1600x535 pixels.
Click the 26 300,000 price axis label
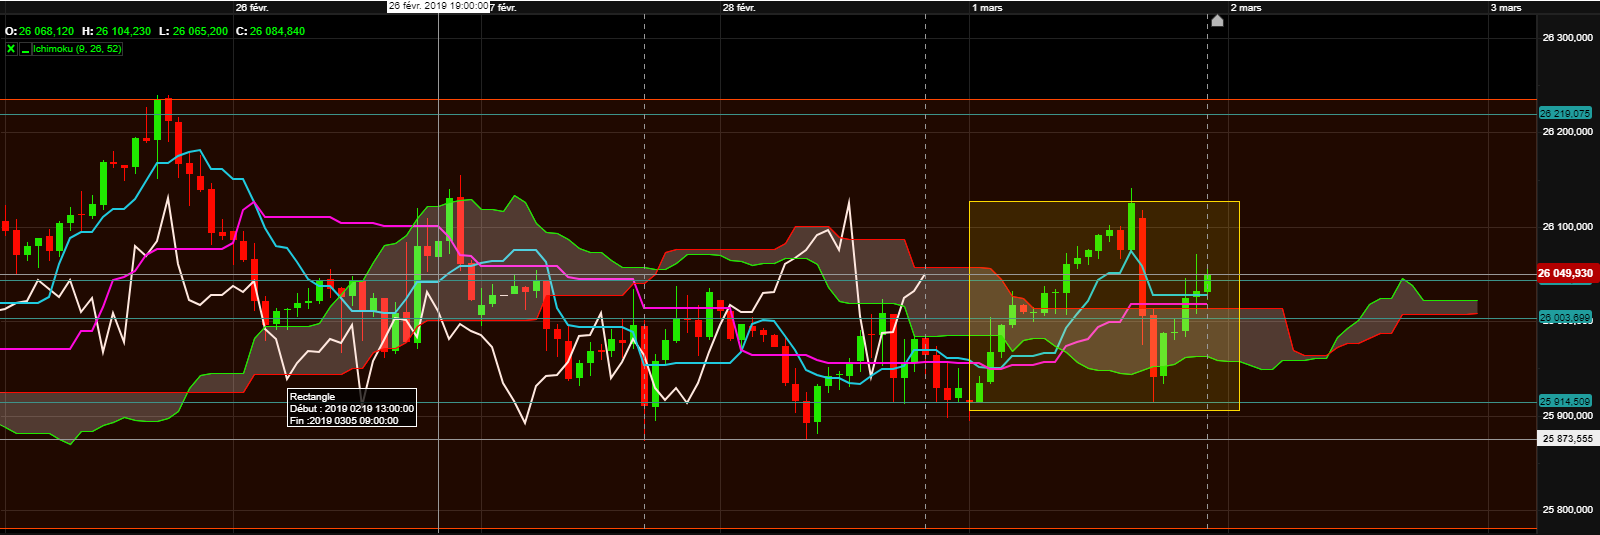1567,38
